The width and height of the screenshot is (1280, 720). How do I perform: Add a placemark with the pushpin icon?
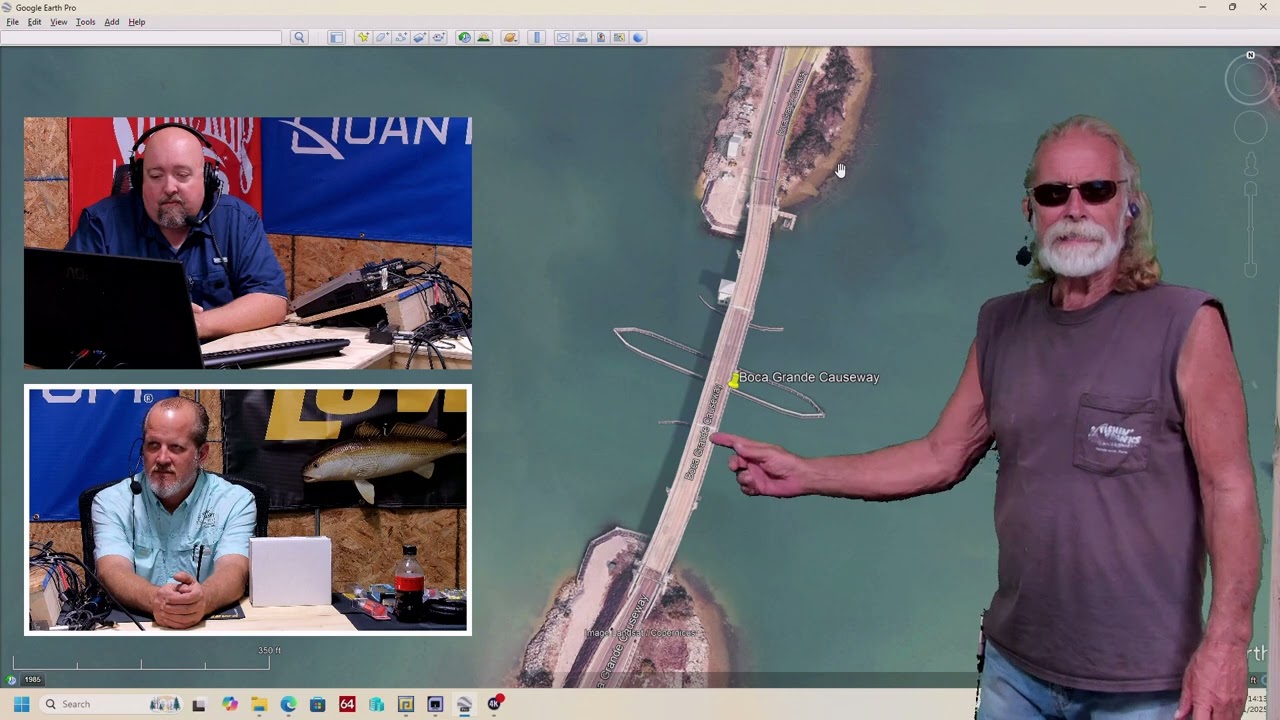[363, 37]
